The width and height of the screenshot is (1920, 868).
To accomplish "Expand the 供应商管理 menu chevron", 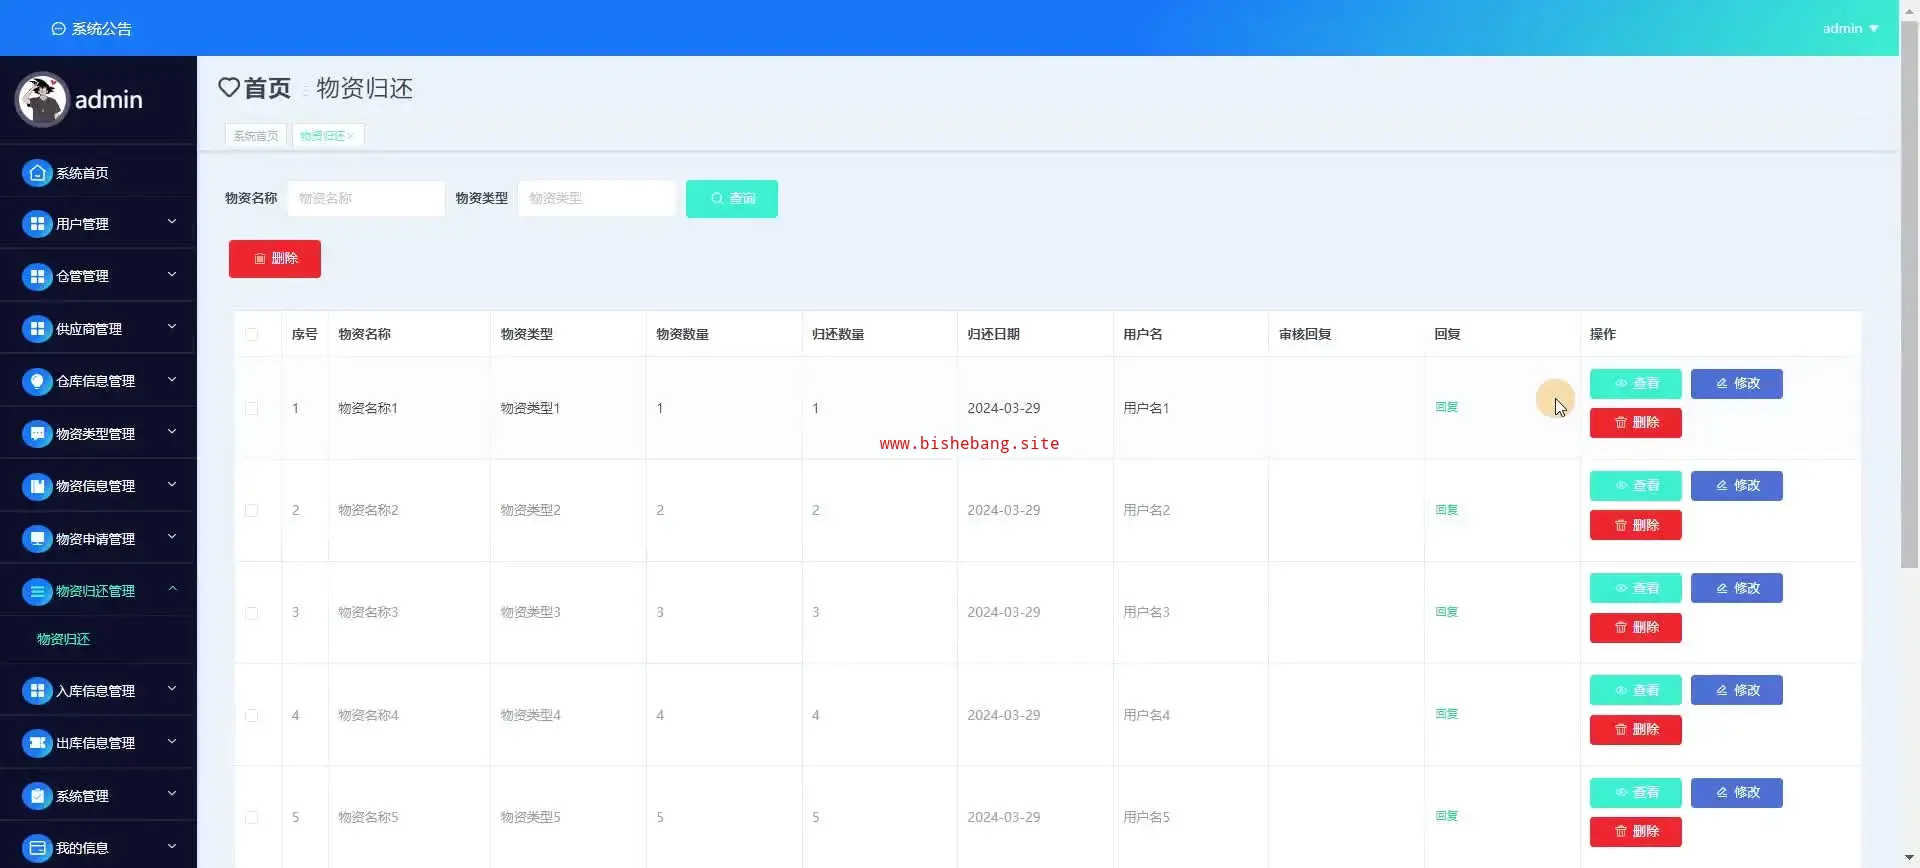I will pos(172,327).
